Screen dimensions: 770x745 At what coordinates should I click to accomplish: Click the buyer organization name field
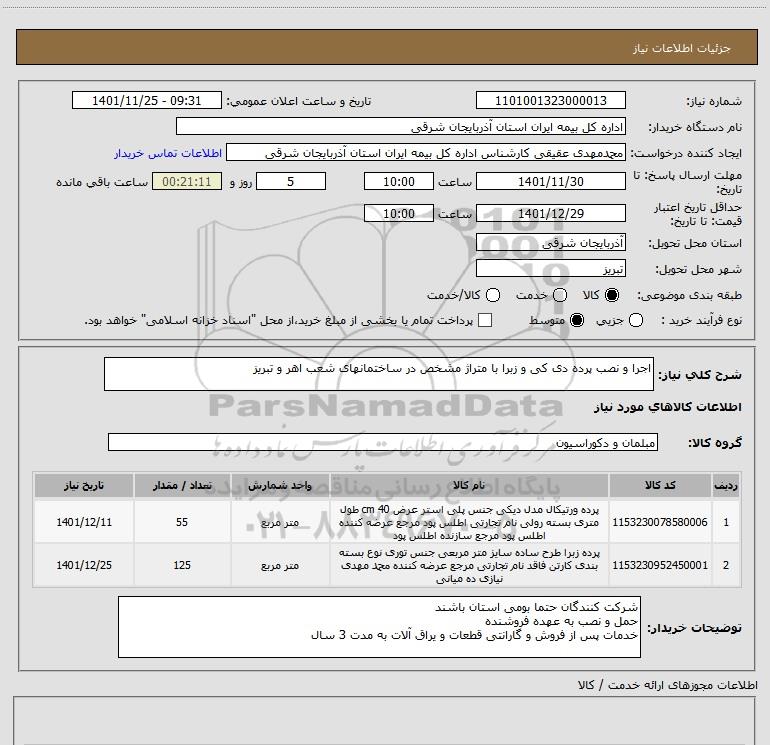(401, 127)
